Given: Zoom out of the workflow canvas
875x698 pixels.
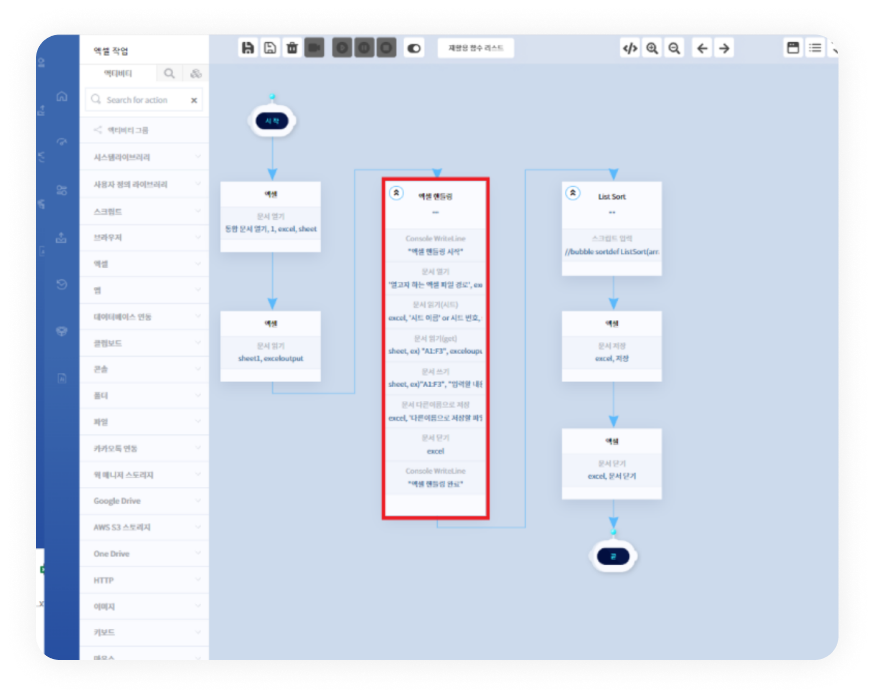Looking at the screenshot, I should (x=674, y=48).
